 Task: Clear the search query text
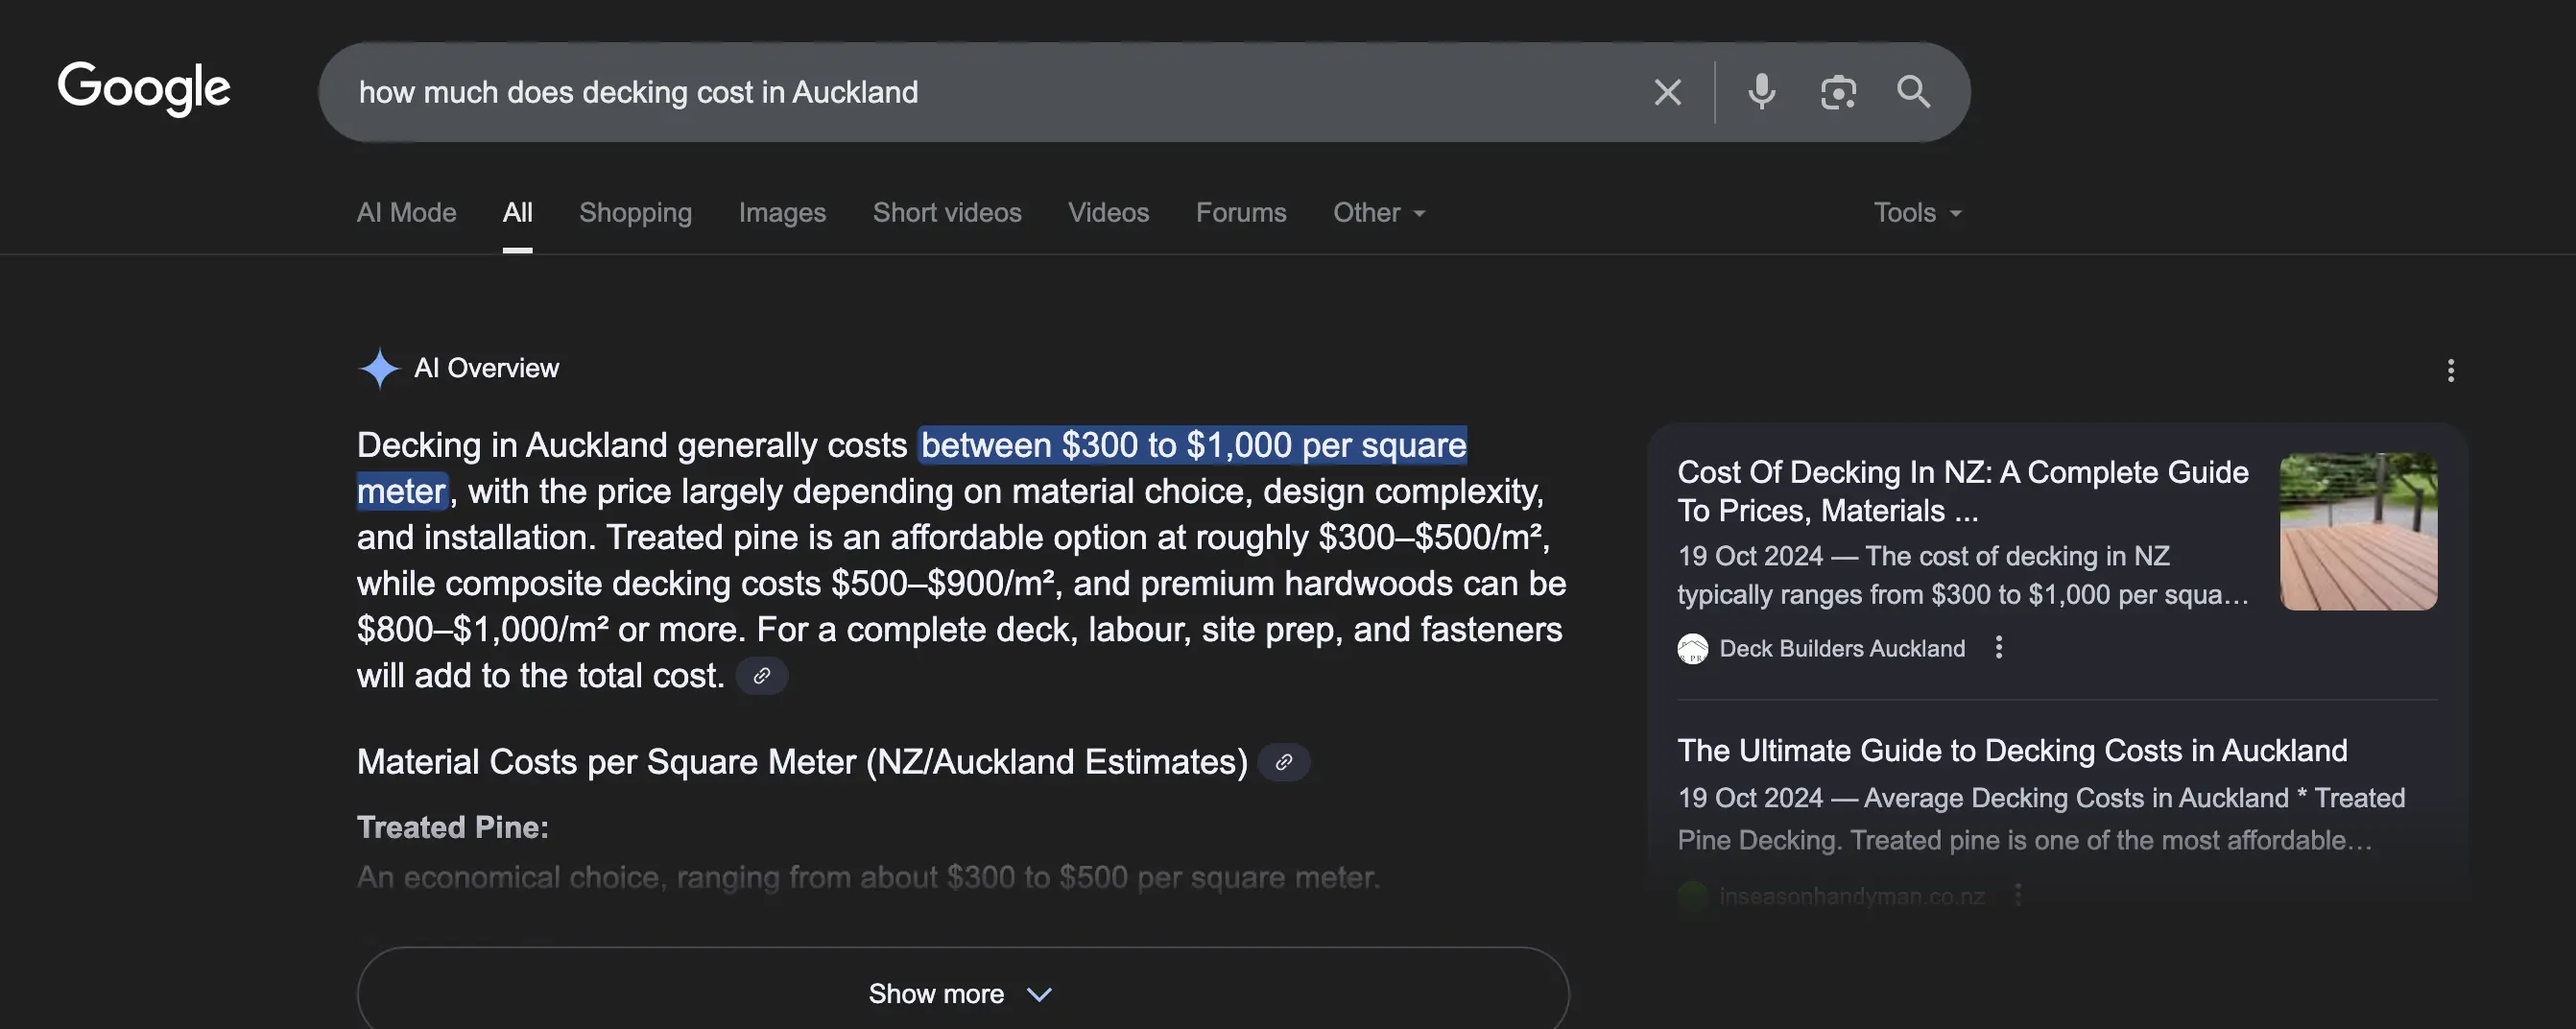(1667, 92)
